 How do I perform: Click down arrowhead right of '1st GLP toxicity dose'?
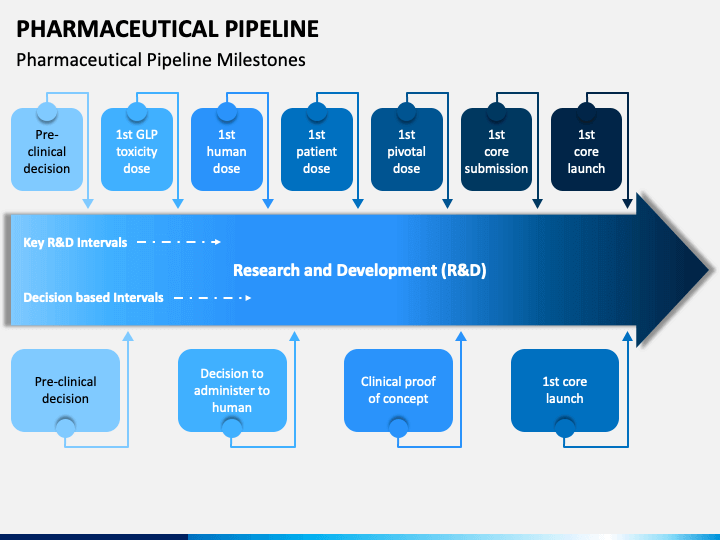click(x=178, y=204)
